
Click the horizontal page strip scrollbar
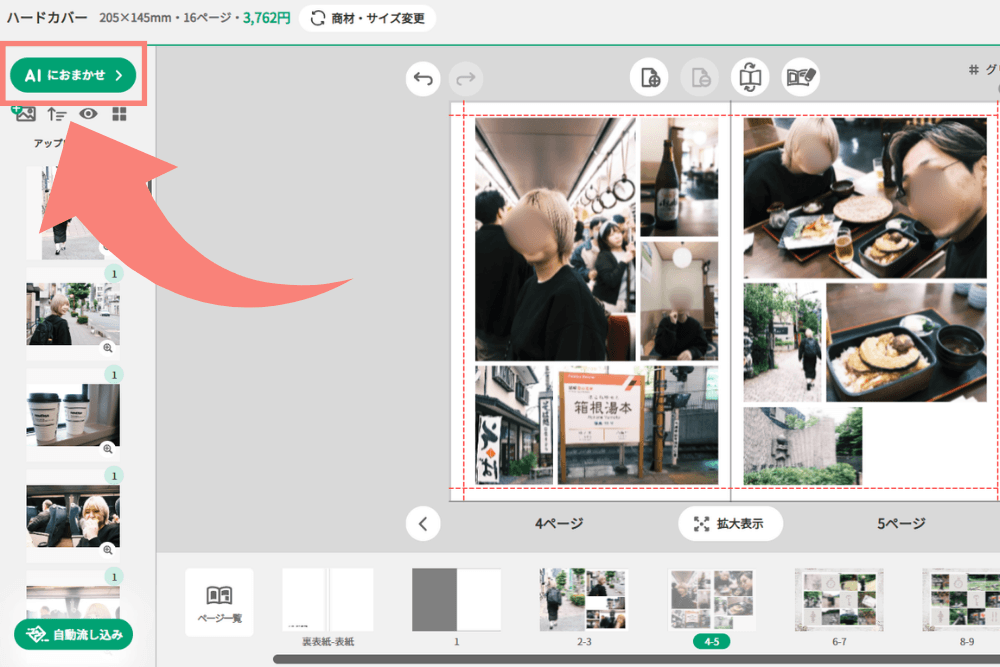[x=636, y=659]
